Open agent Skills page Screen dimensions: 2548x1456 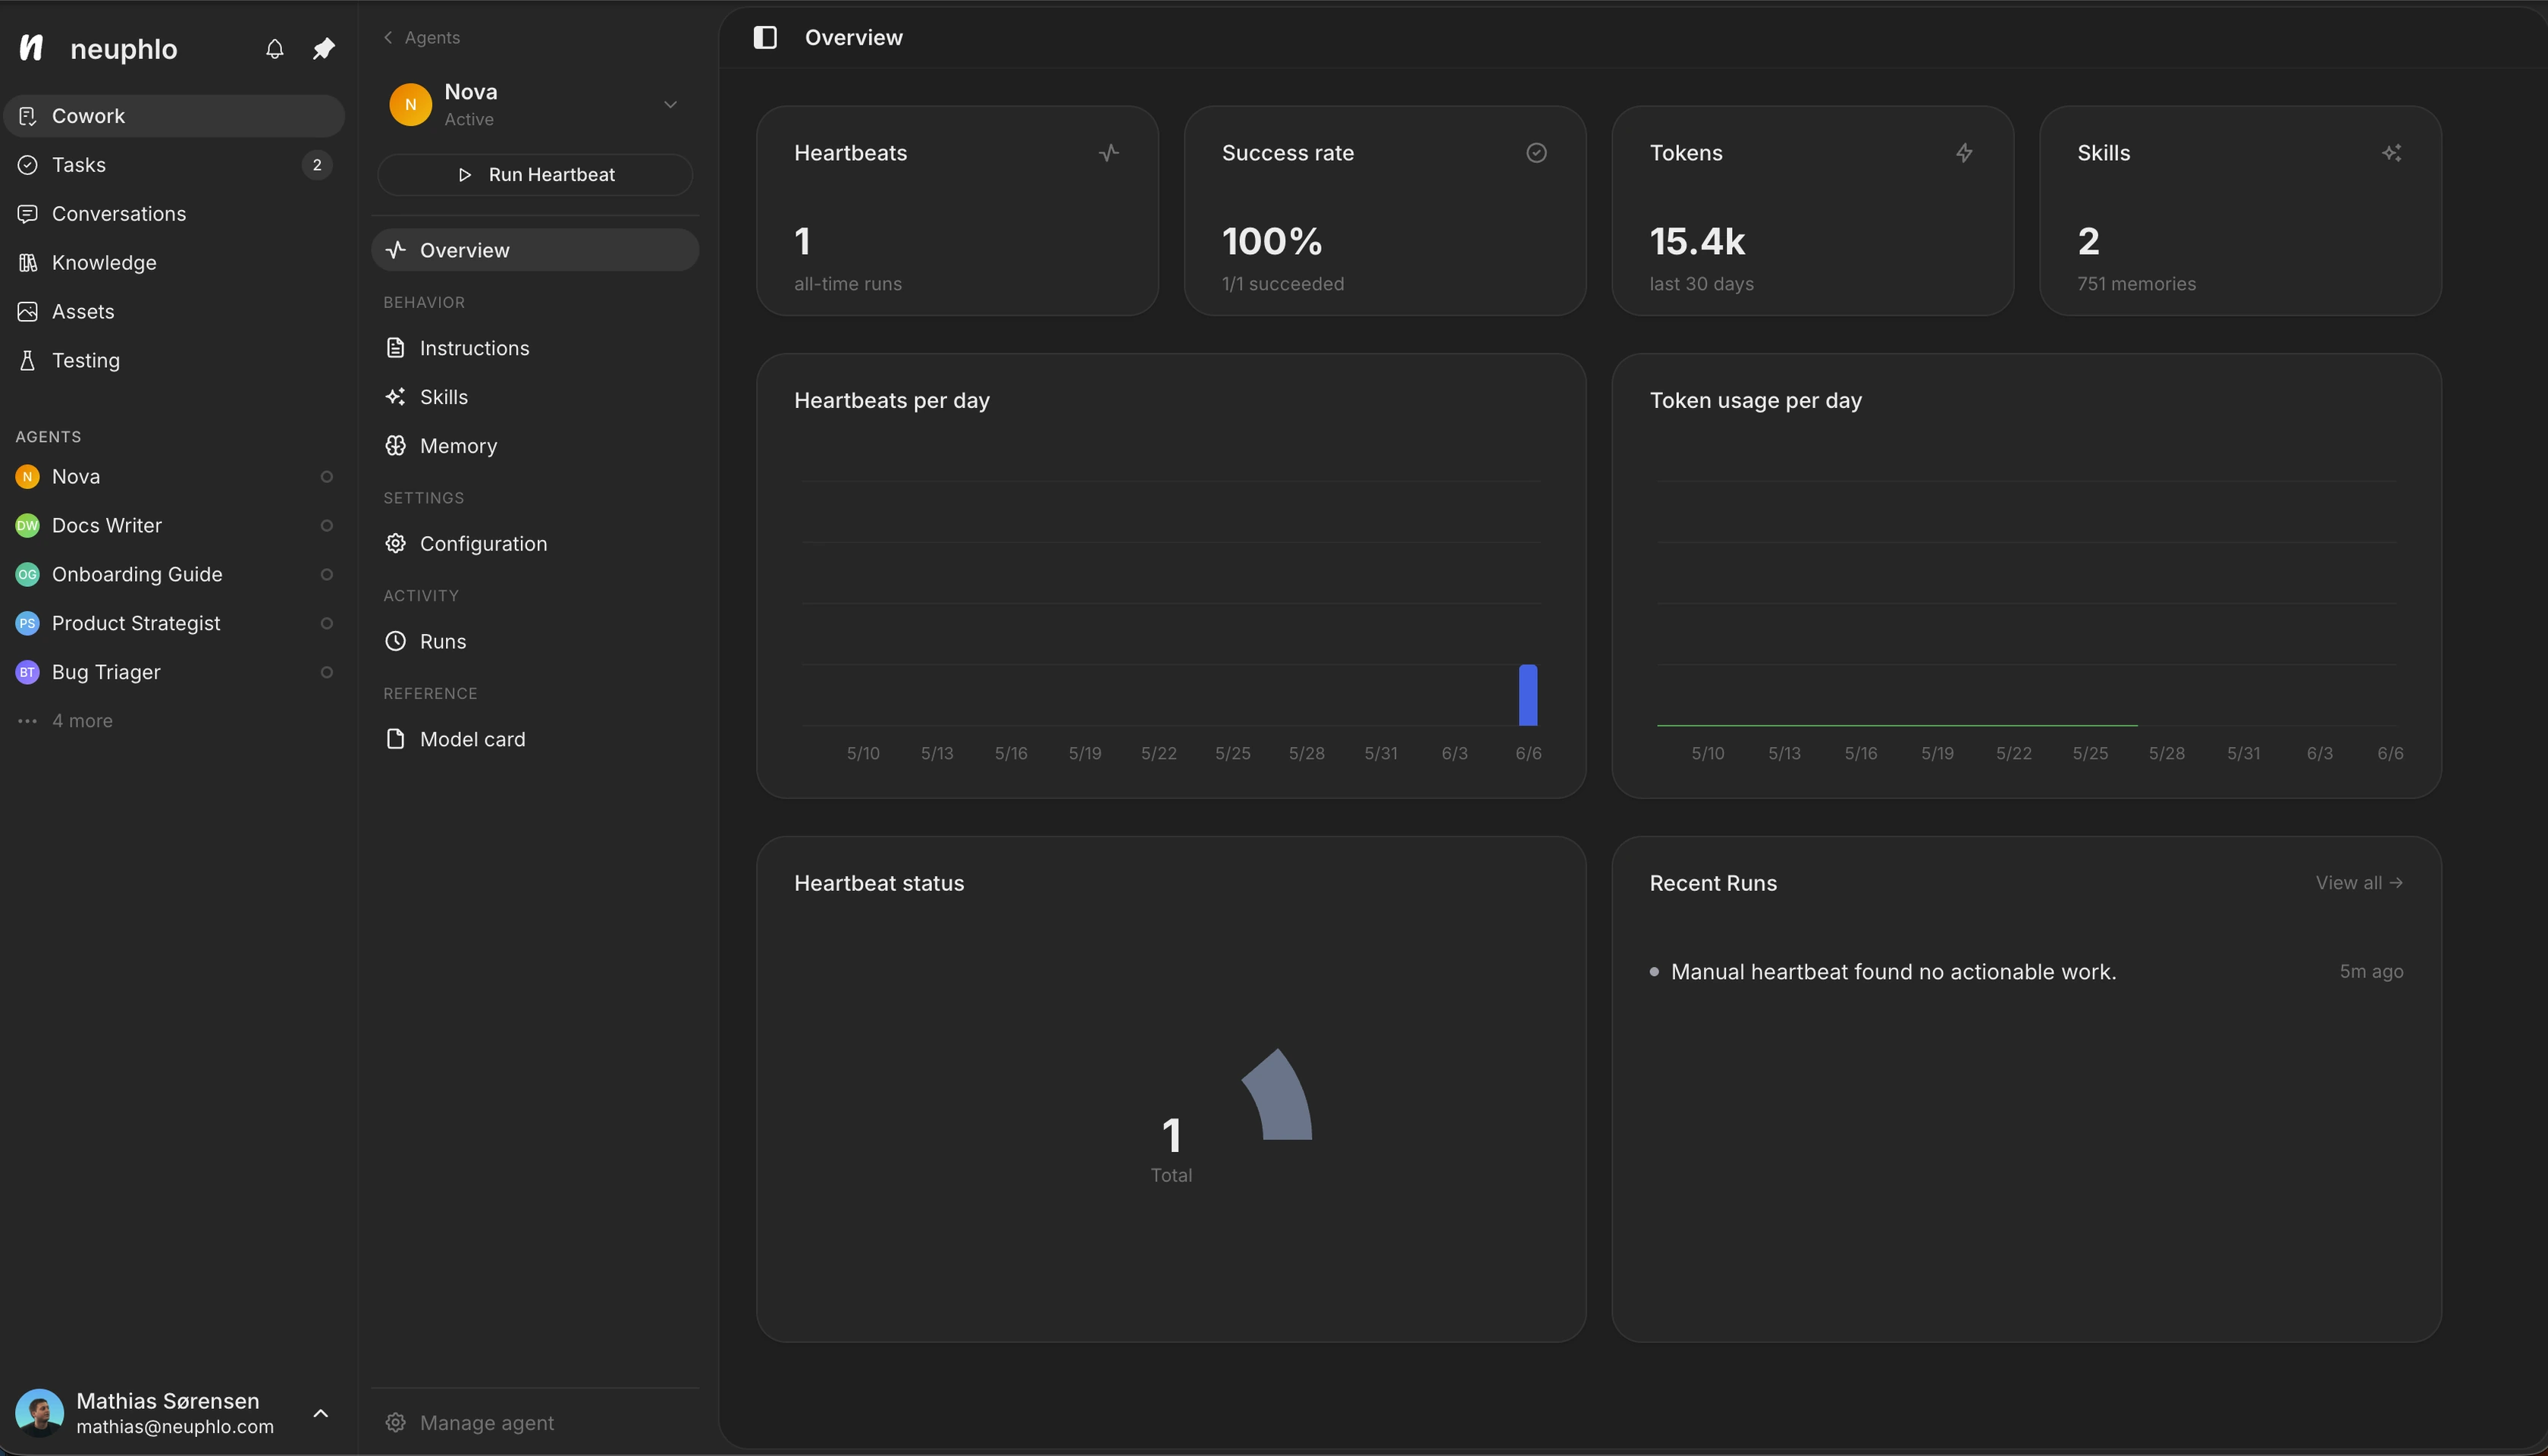[x=535, y=397]
